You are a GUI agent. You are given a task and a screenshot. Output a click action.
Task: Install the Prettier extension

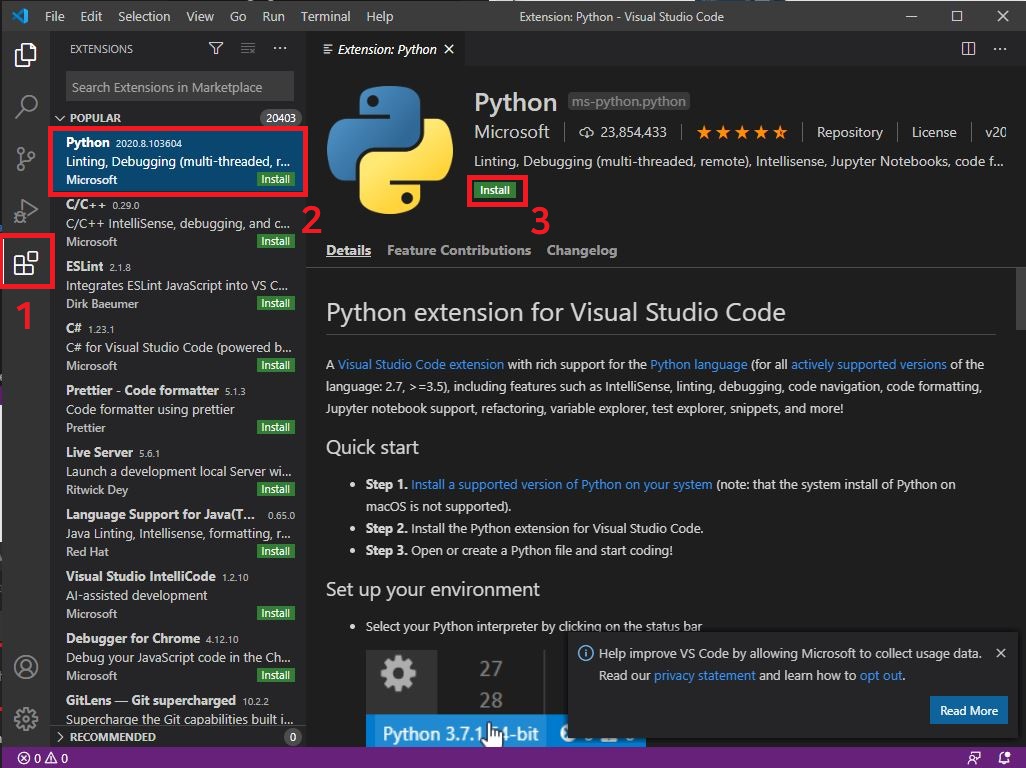(x=275, y=427)
